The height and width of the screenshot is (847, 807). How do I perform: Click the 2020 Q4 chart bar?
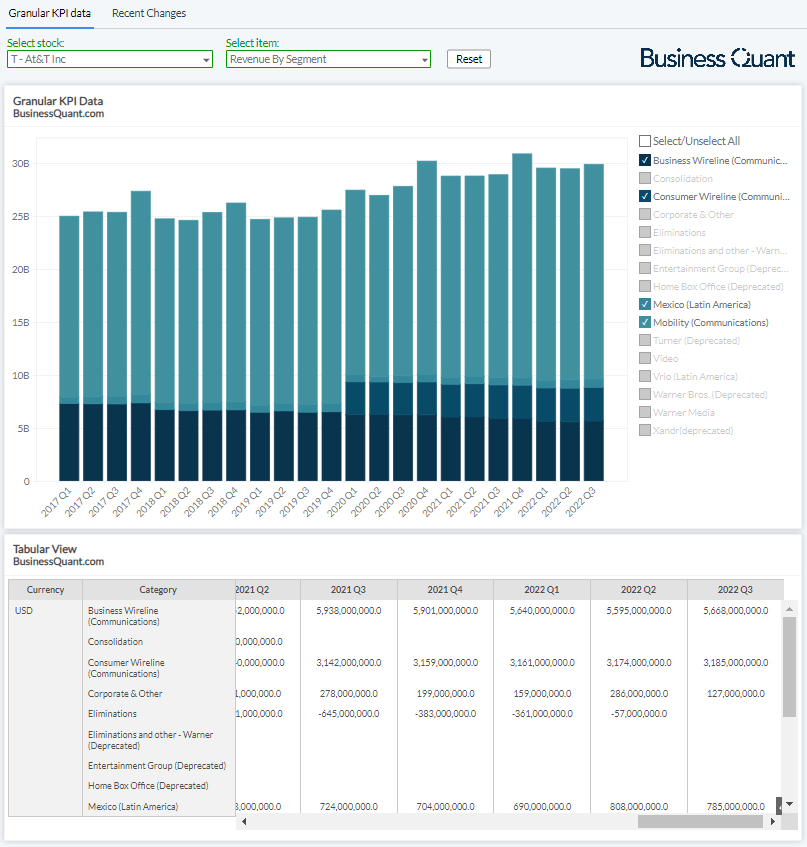click(427, 321)
